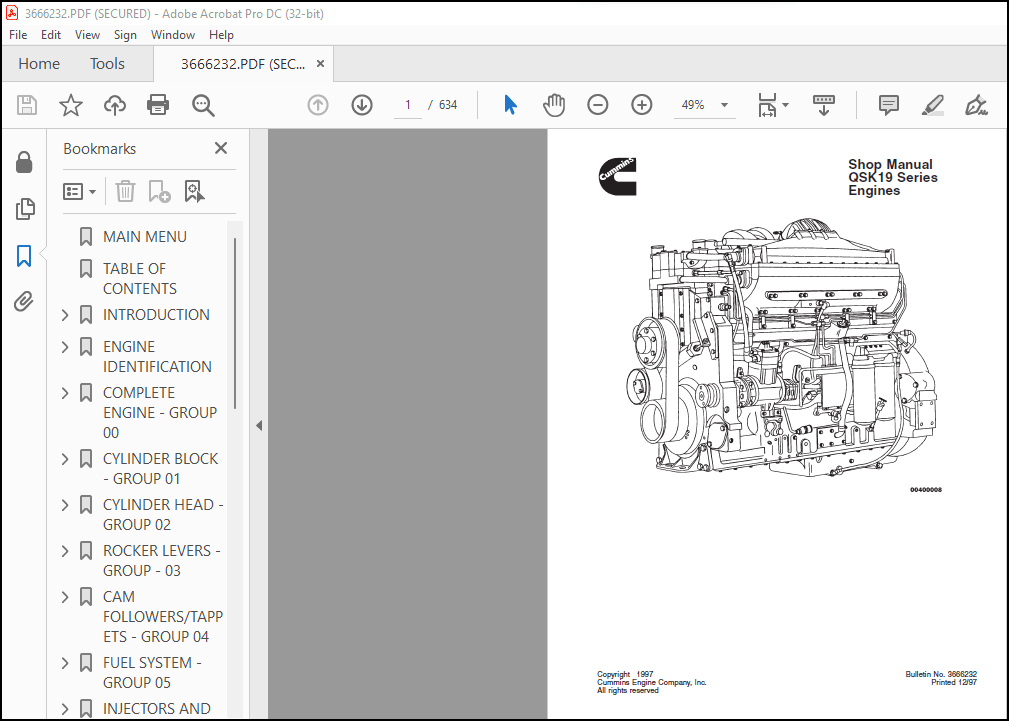Open the zoom percentage dropdown
This screenshot has height=721, width=1009.
[724, 105]
